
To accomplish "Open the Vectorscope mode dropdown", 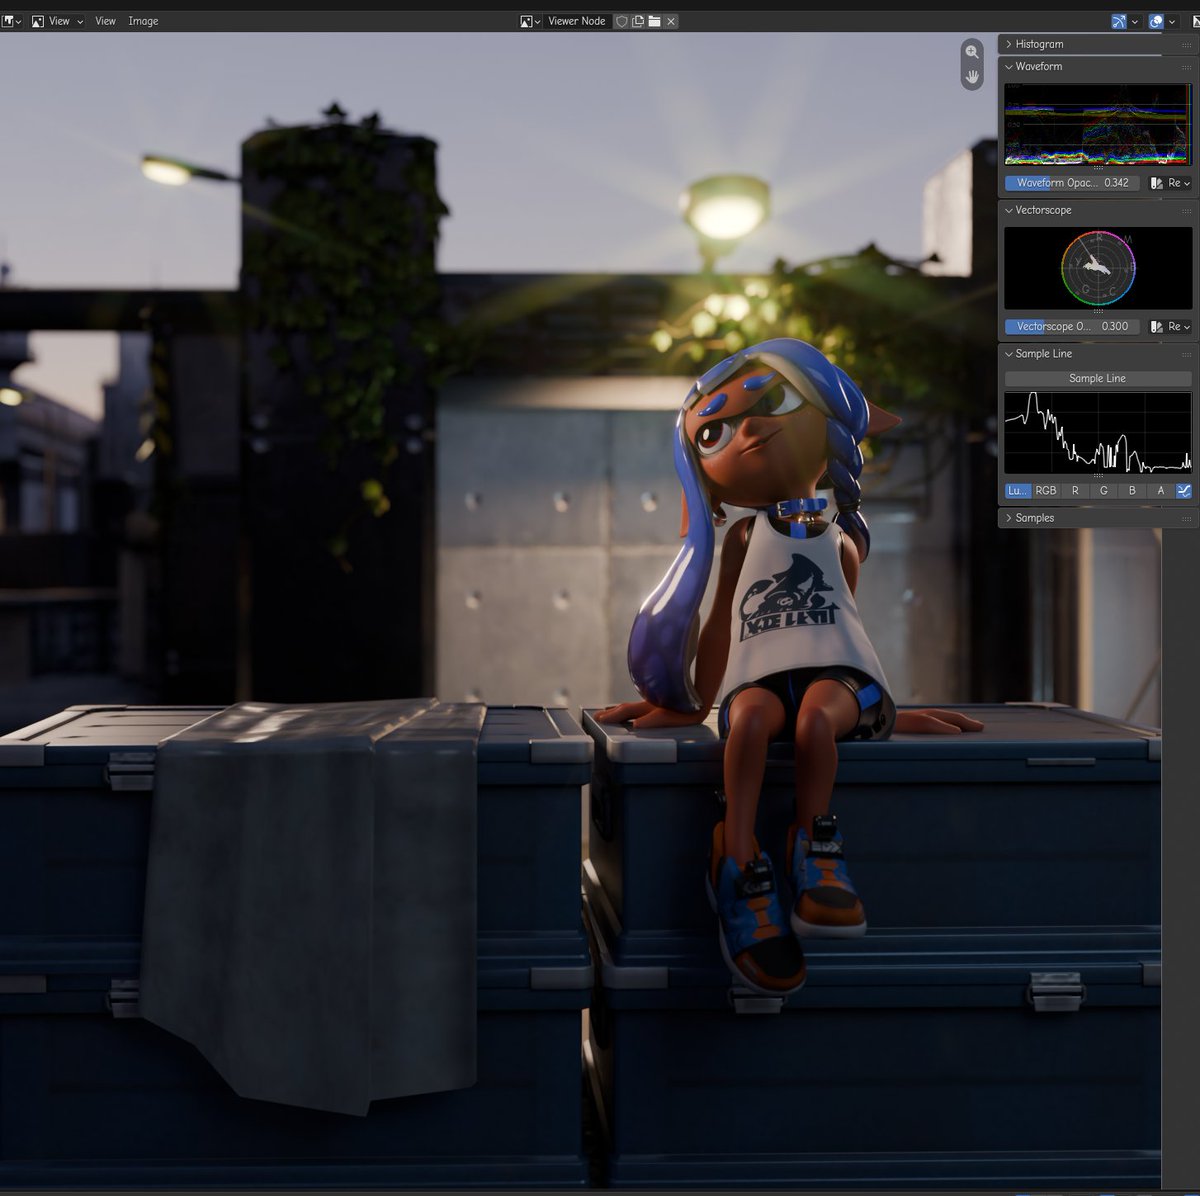I will coord(1170,326).
